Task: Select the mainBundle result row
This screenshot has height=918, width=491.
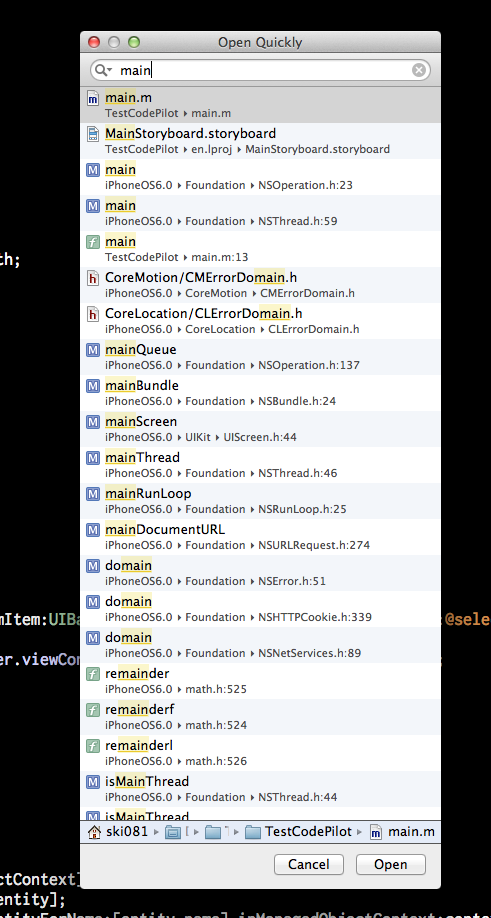Action: [x=260, y=393]
